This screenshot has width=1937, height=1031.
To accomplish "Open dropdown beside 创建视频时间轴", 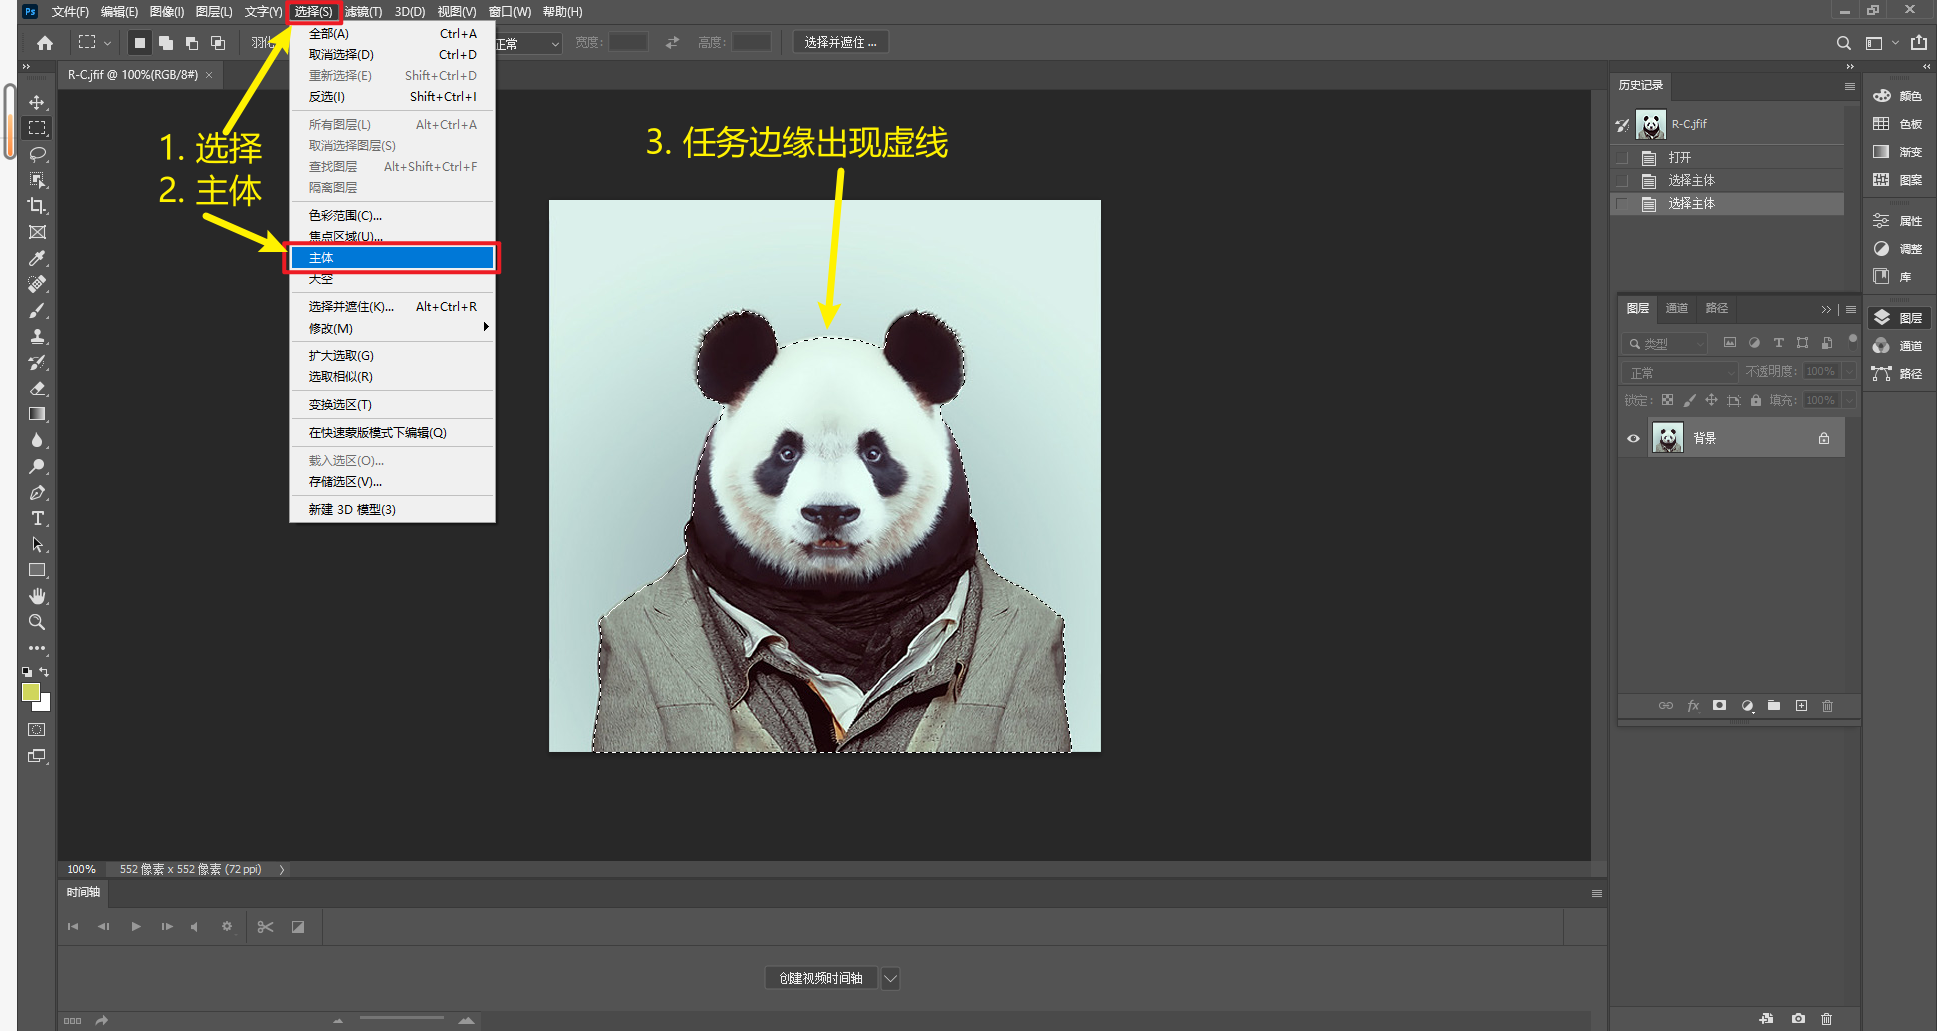I will click(x=890, y=978).
